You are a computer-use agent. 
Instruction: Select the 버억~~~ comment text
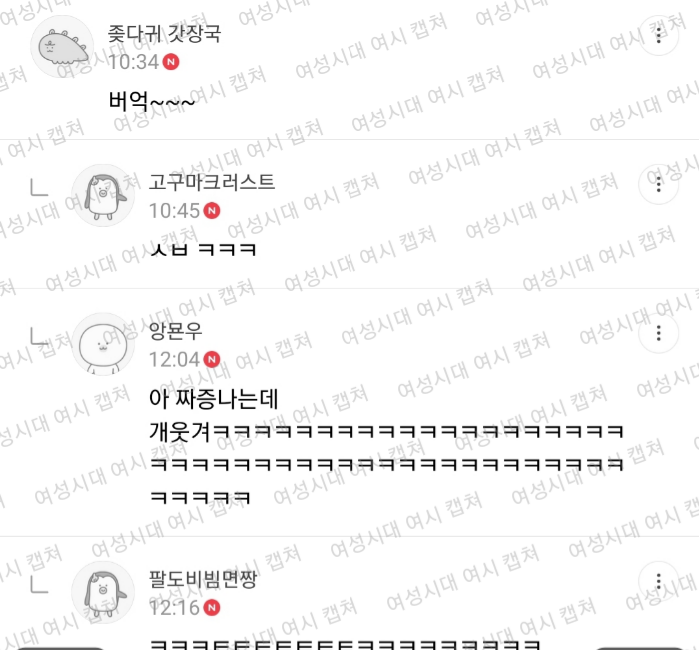[x=152, y=101]
